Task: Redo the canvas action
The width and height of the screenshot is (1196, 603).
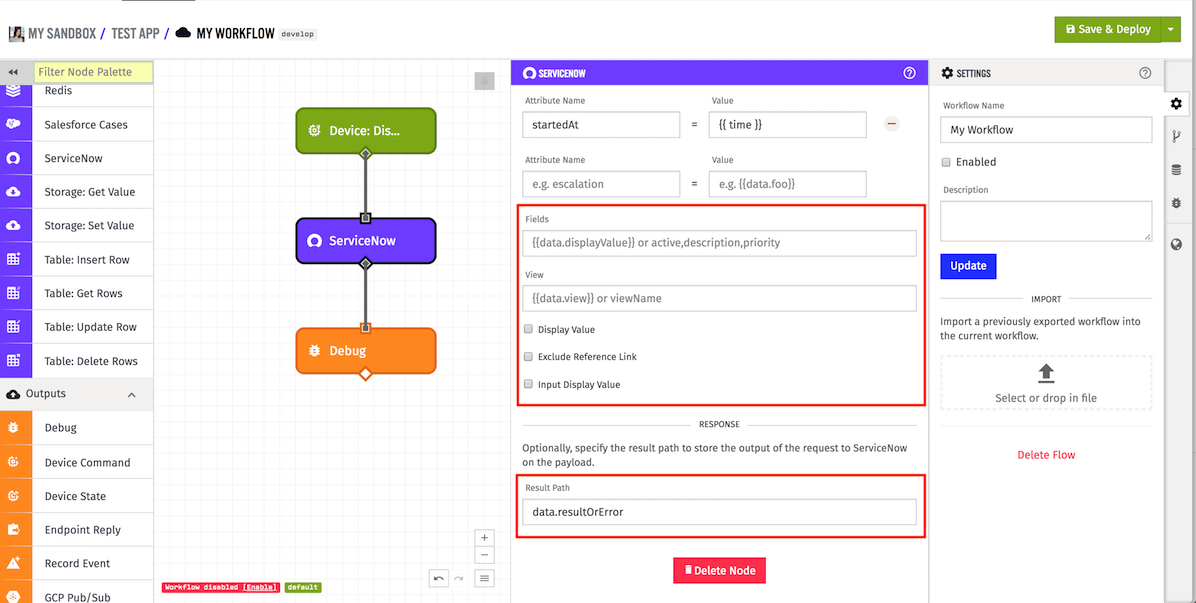Action: point(458,579)
